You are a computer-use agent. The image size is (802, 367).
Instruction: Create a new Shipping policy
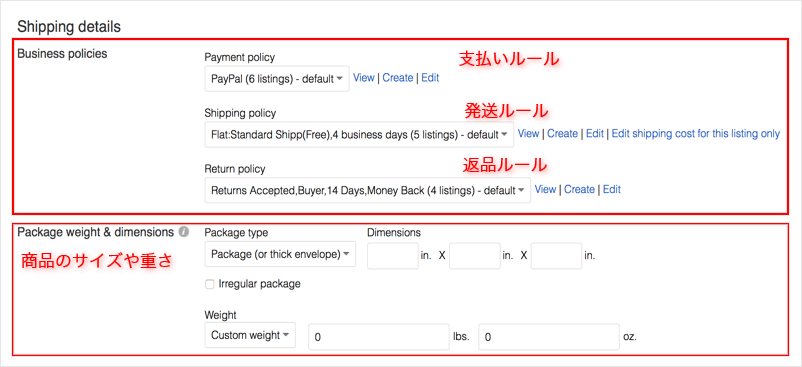[563, 133]
